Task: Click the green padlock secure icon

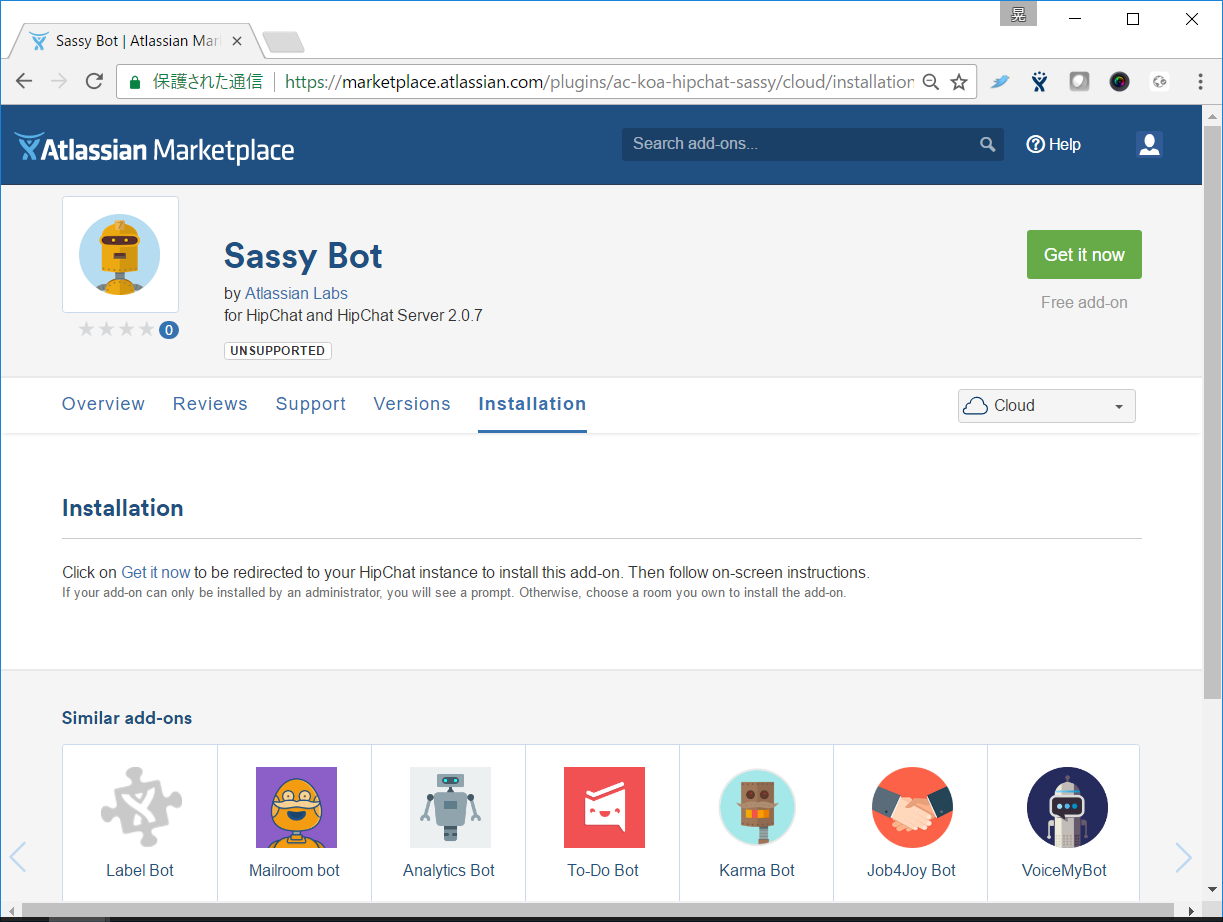Action: (135, 82)
